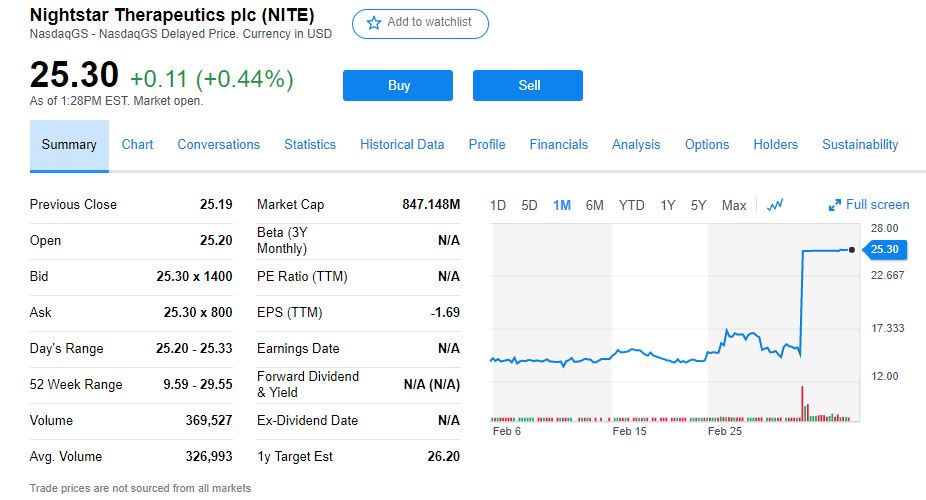This screenshot has height=500, width=926.
Task: Click the Market Cap value 847.148M
Action: pyautogui.click(x=431, y=205)
